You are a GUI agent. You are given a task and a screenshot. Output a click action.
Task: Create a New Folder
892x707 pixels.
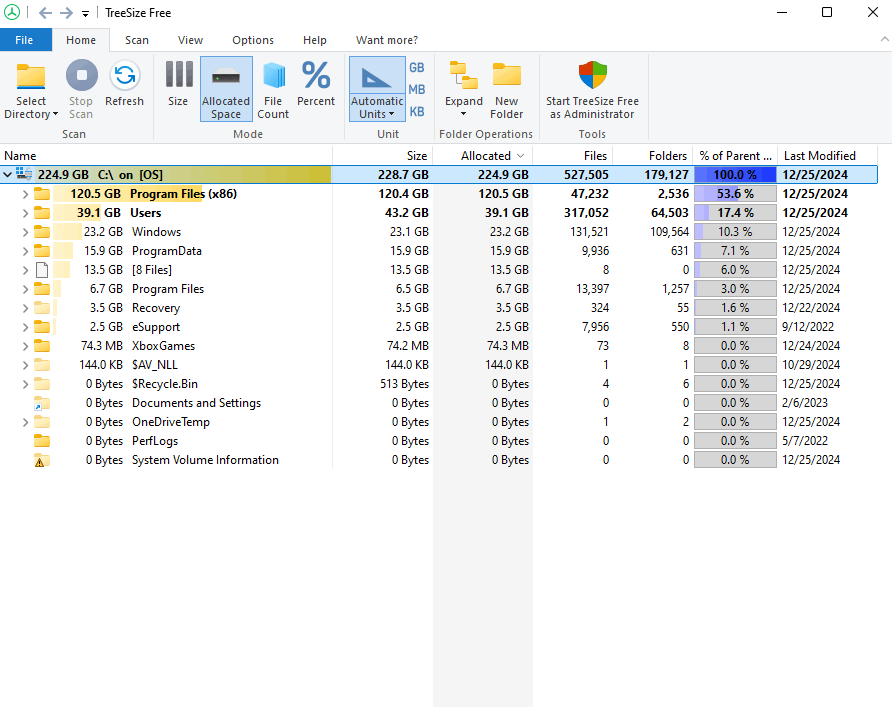(x=506, y=90)
